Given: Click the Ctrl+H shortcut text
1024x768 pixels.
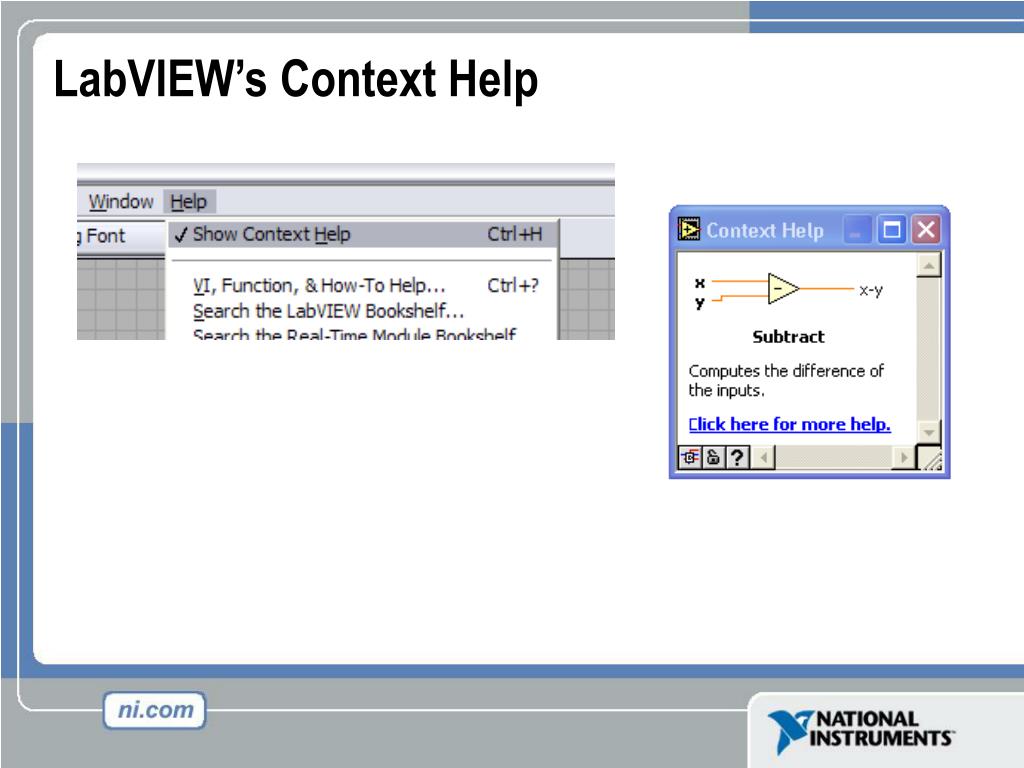Looking at the screenshot, I should [x=515, y=234].
